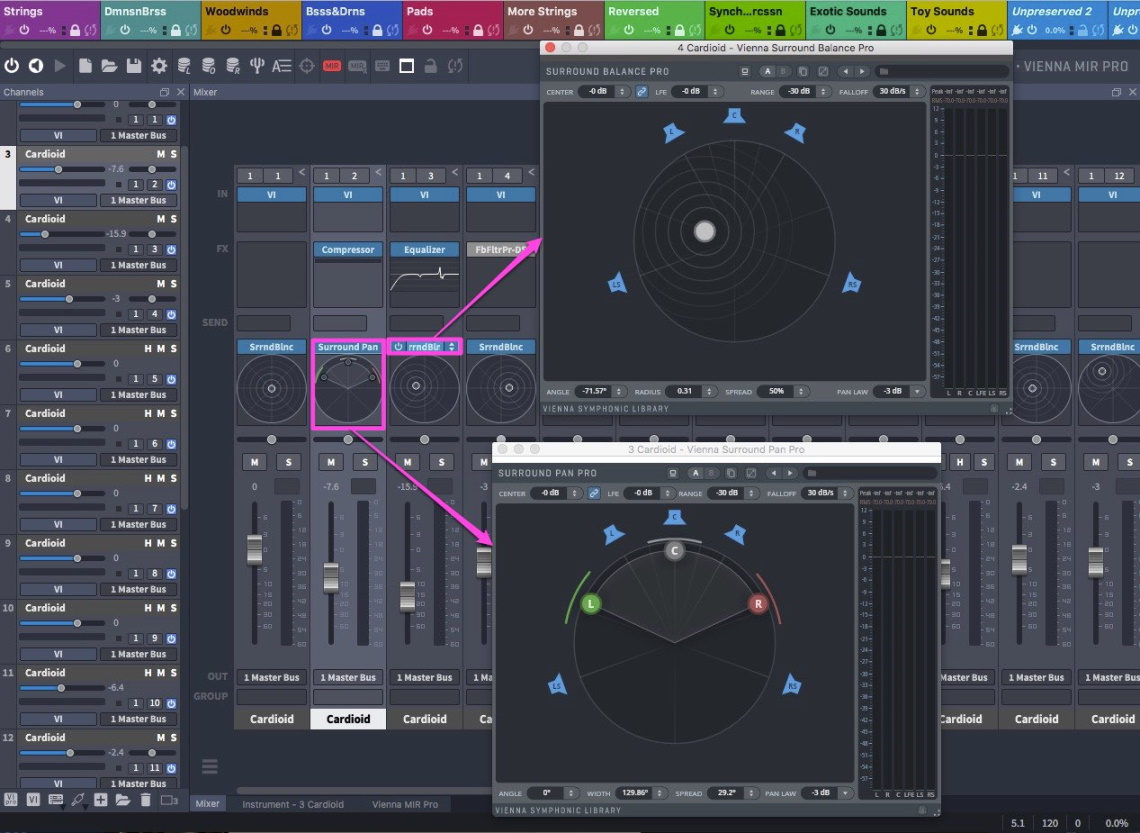Click the pan slider under the Surround Pan strip

[348, 439]
